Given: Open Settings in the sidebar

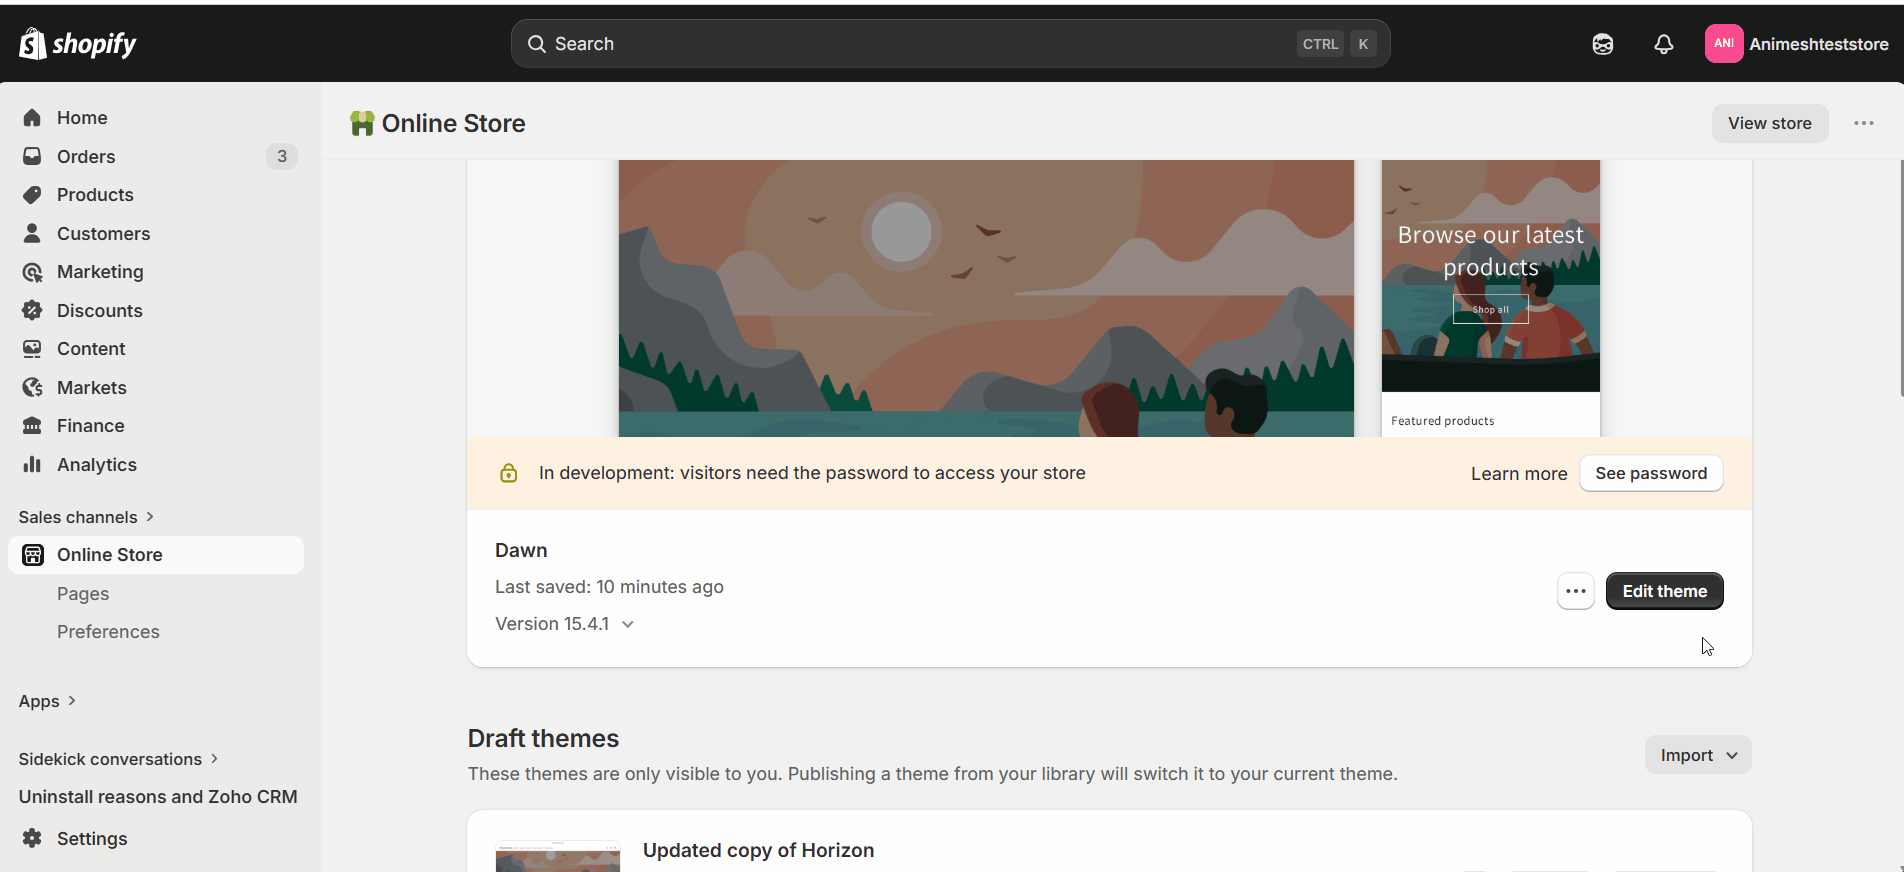Looking at the screenshot, I should tap(156, 838).
